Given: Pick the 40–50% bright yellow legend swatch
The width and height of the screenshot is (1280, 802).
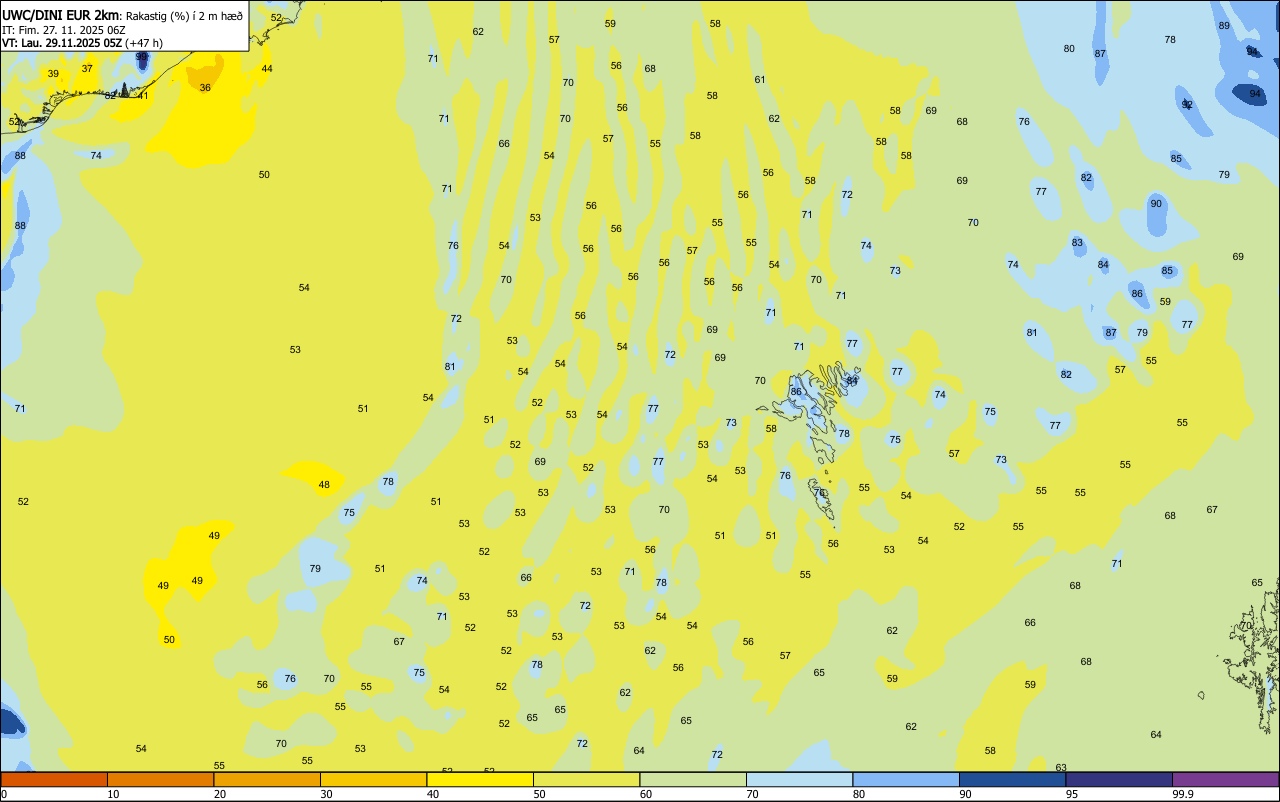Looking at the screenshot, I should click(x=480, y=779).
